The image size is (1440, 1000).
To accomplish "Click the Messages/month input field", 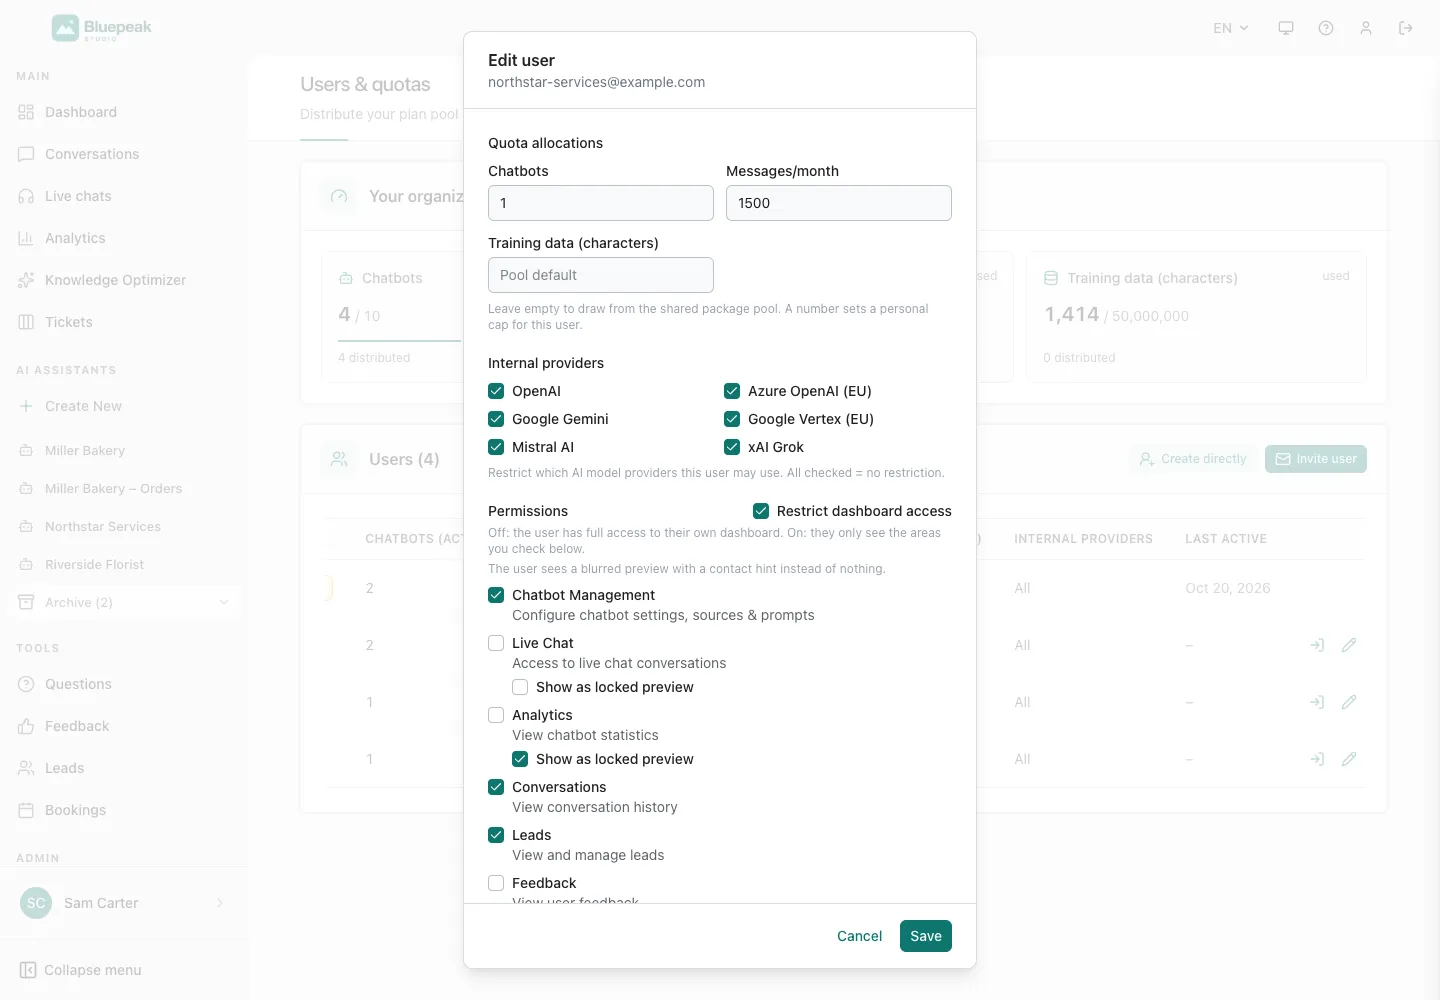I will click(839, 203).
